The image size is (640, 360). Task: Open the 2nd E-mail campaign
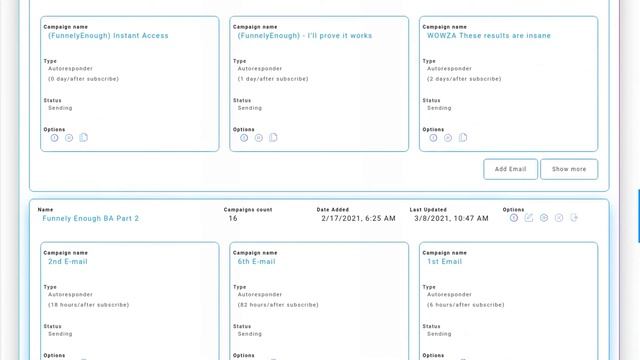[68, 262]
